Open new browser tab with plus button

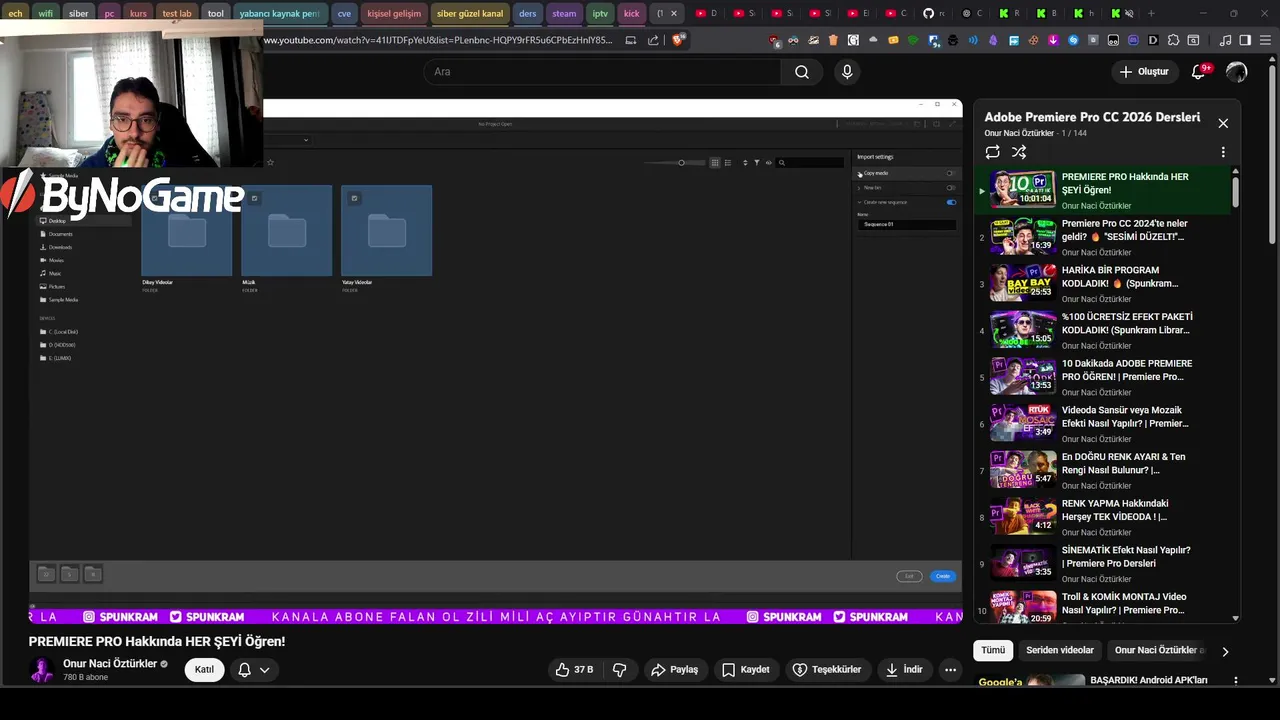[x=1151, y=14]
